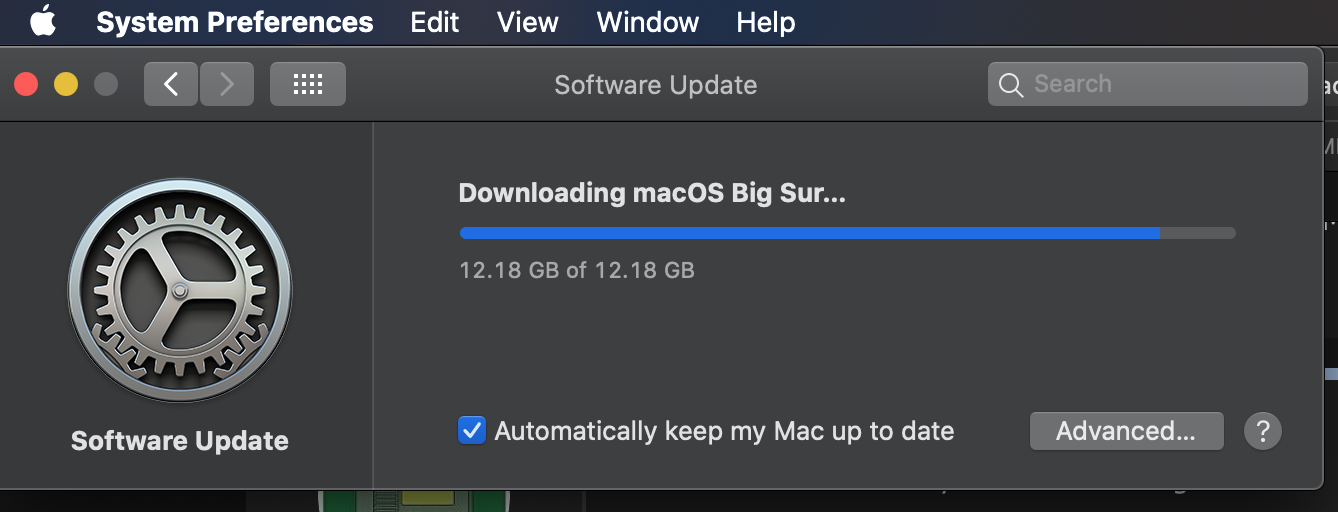Open the Window menu
Screen dimensions: 1338x512
[648, 22]
